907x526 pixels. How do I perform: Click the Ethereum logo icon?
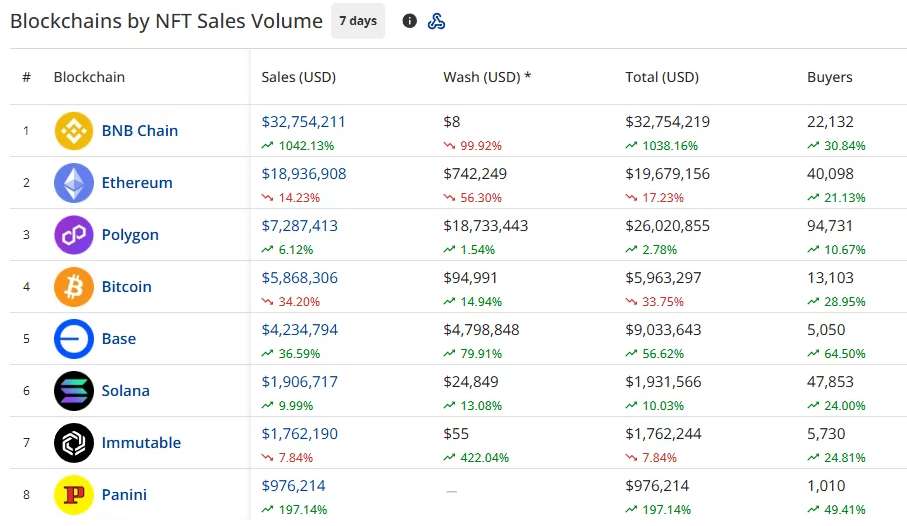[73, 183]
